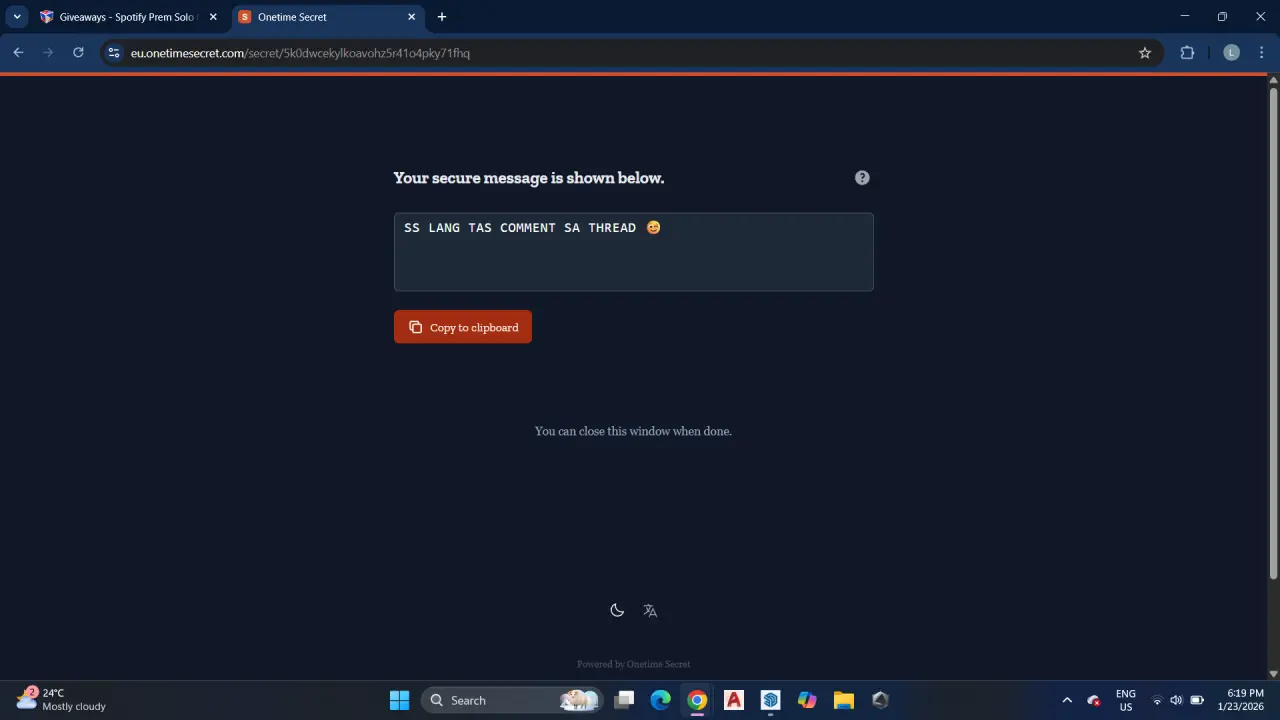The image size is (1280, 720).
Task: Click inside the secret message text box
Action: [x=633, y=252]
